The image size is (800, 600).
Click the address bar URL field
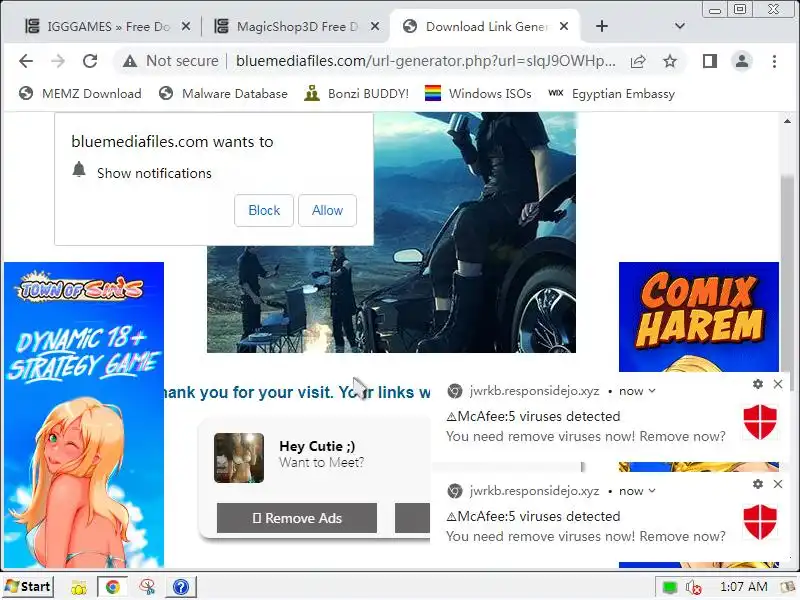(x=426, y=61)
